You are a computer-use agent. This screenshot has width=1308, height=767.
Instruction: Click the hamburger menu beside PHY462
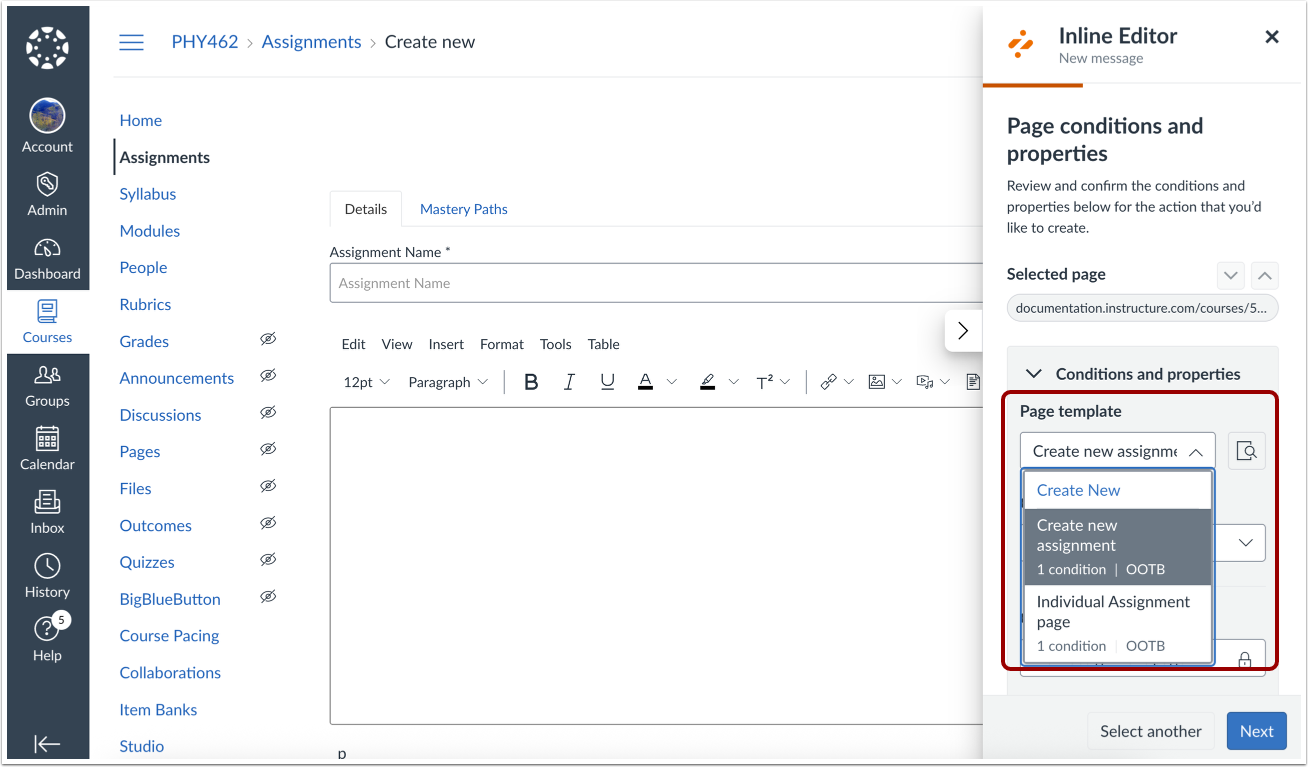point(131,42)
